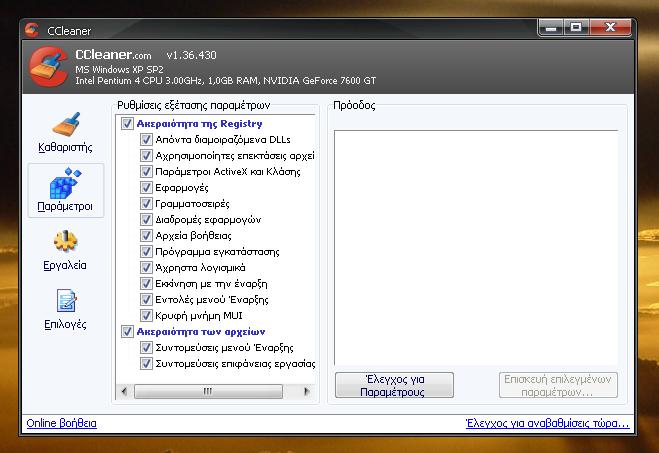
Task: Click the Intel Pentium 4 CPU system info text
Action: point(226,80)
